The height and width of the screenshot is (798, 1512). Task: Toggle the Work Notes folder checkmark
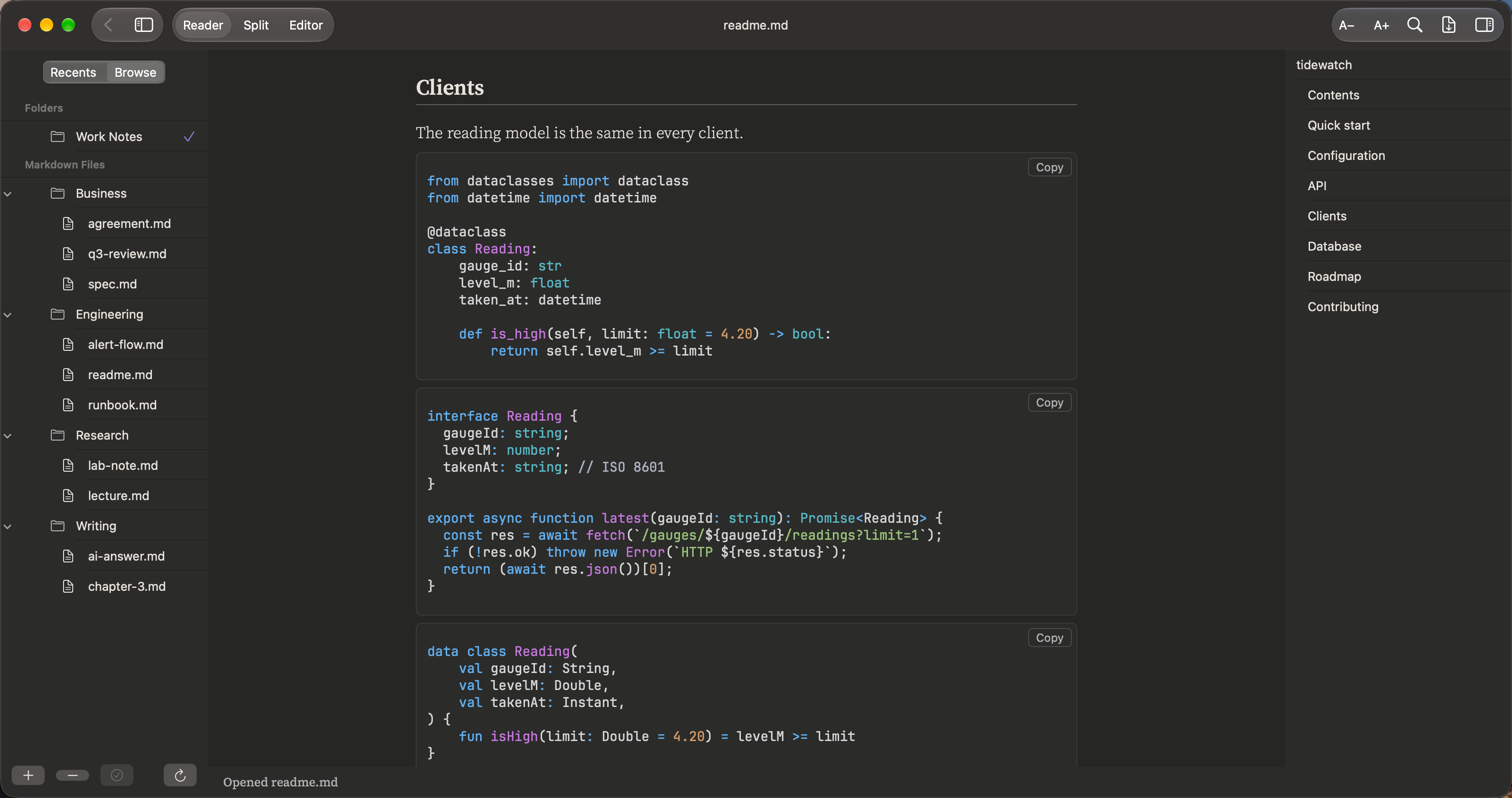[189, 137]
